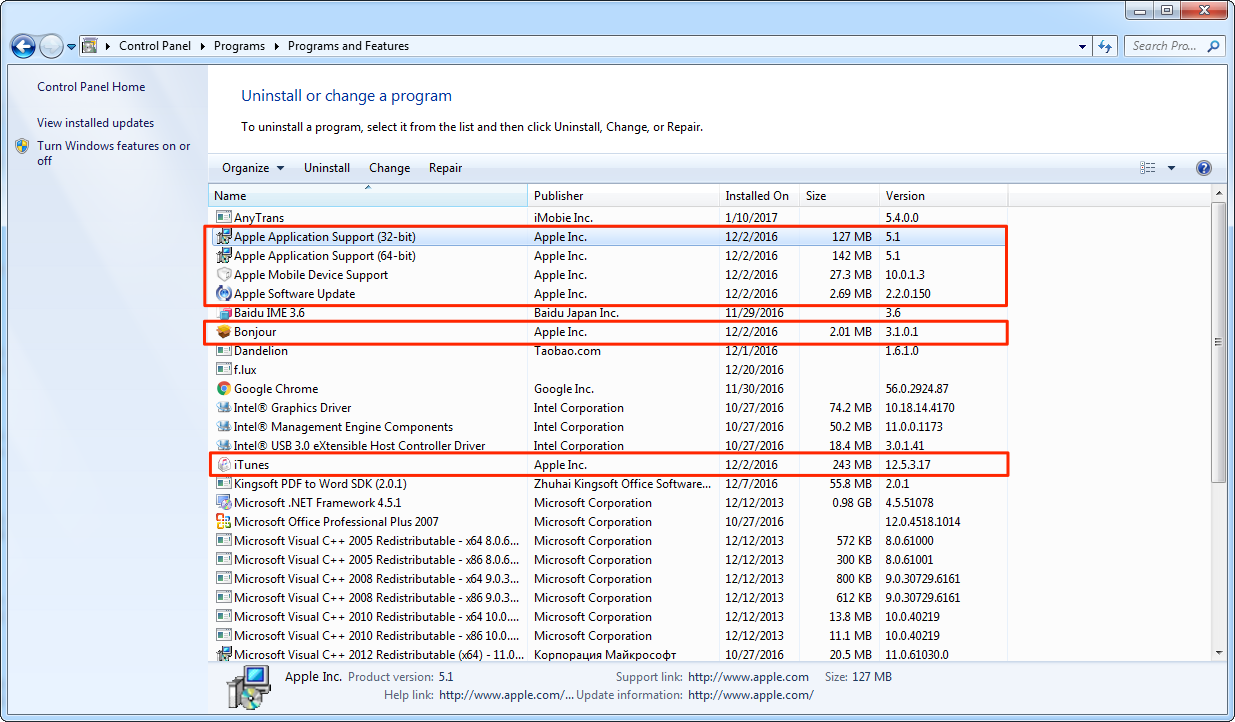
Task: Open the View installed updates link
Action: click(x=95, y=123)
